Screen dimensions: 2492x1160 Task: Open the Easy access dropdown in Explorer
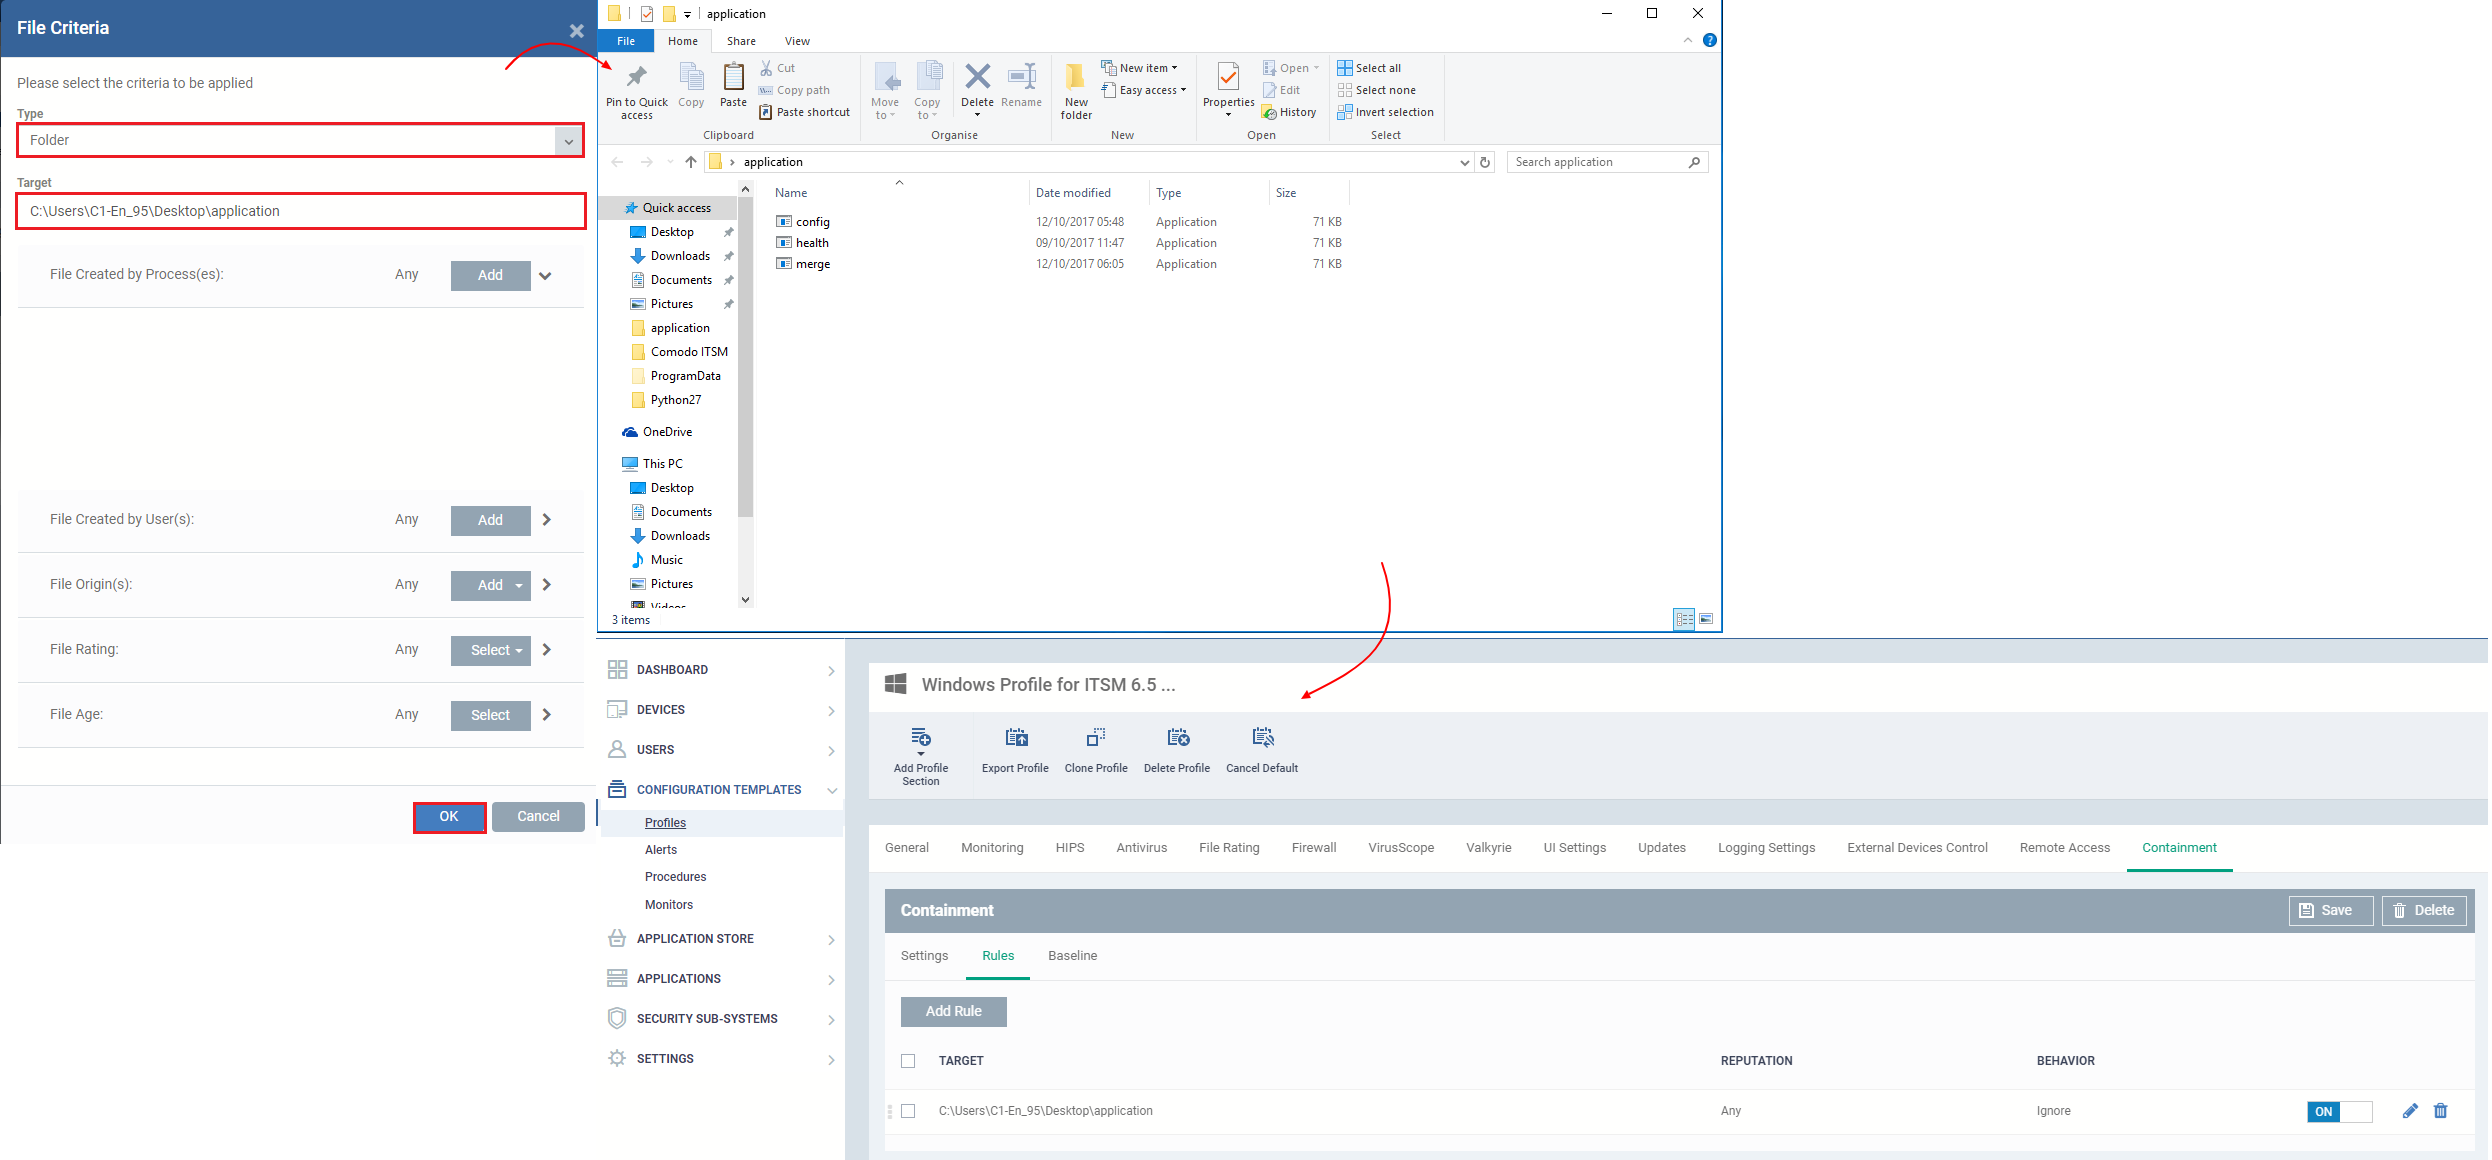(1144, 90)
